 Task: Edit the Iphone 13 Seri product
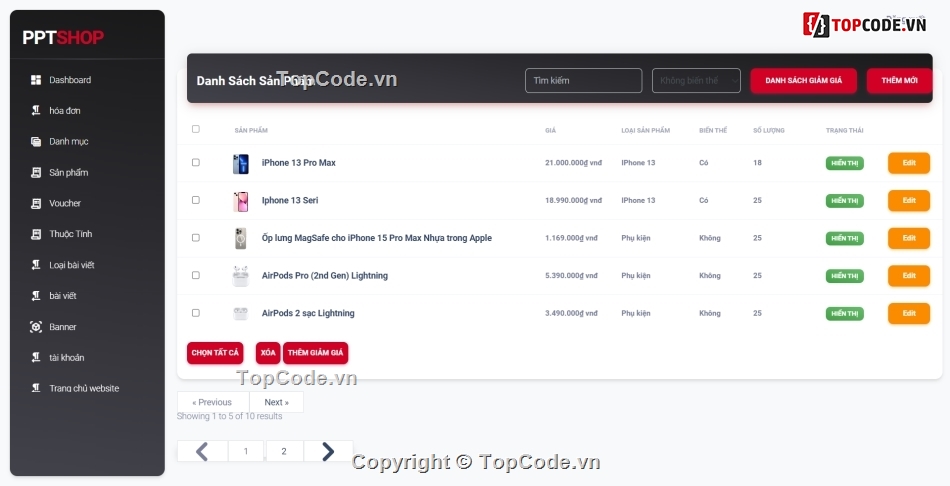pyautogui.click(x=909, y=201)
